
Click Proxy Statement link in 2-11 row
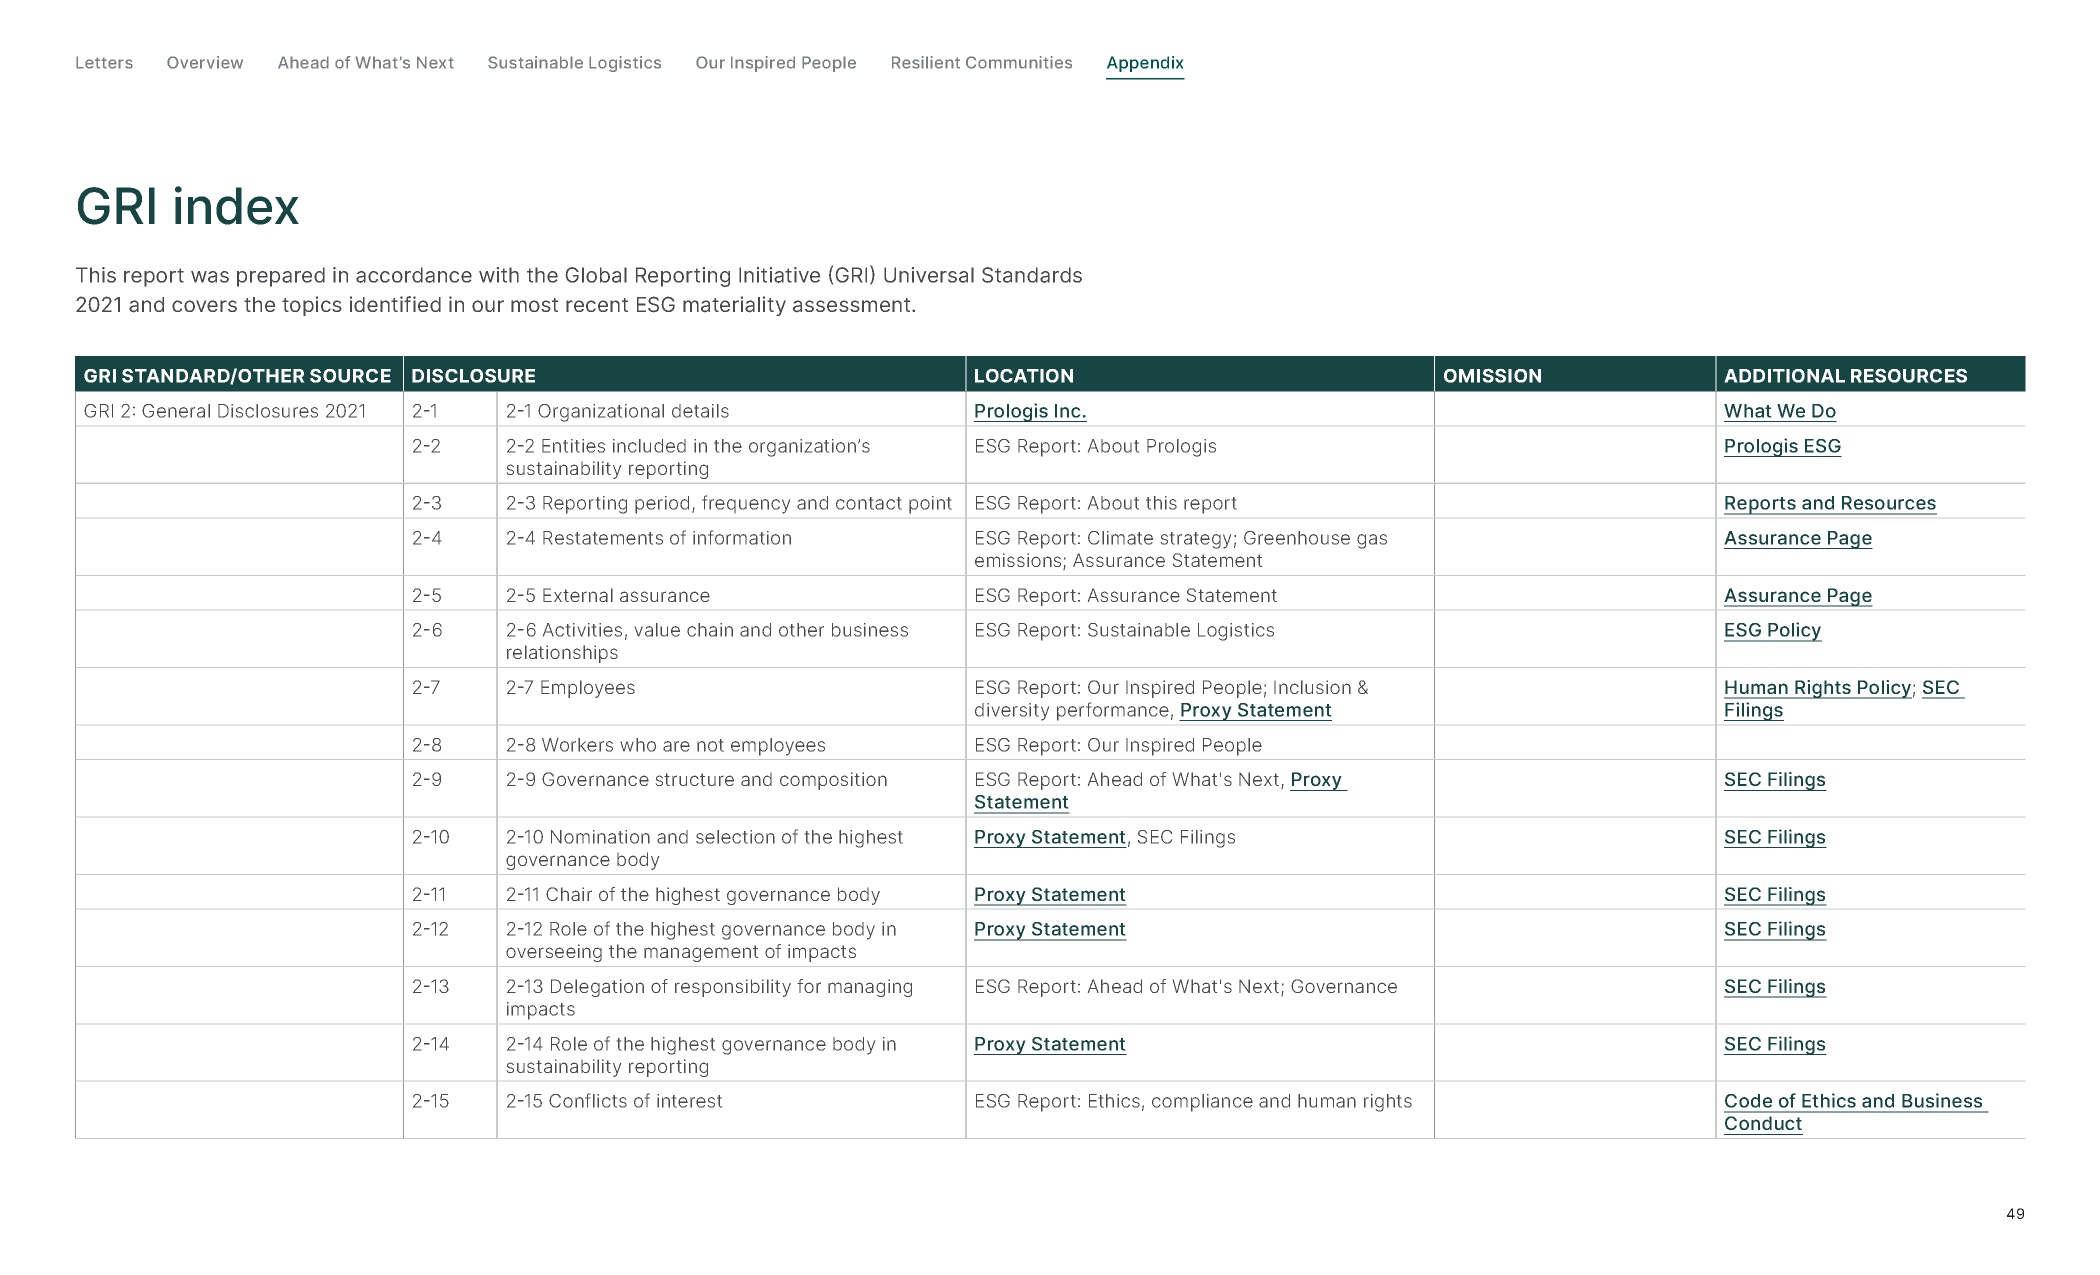pos(1050,894)
